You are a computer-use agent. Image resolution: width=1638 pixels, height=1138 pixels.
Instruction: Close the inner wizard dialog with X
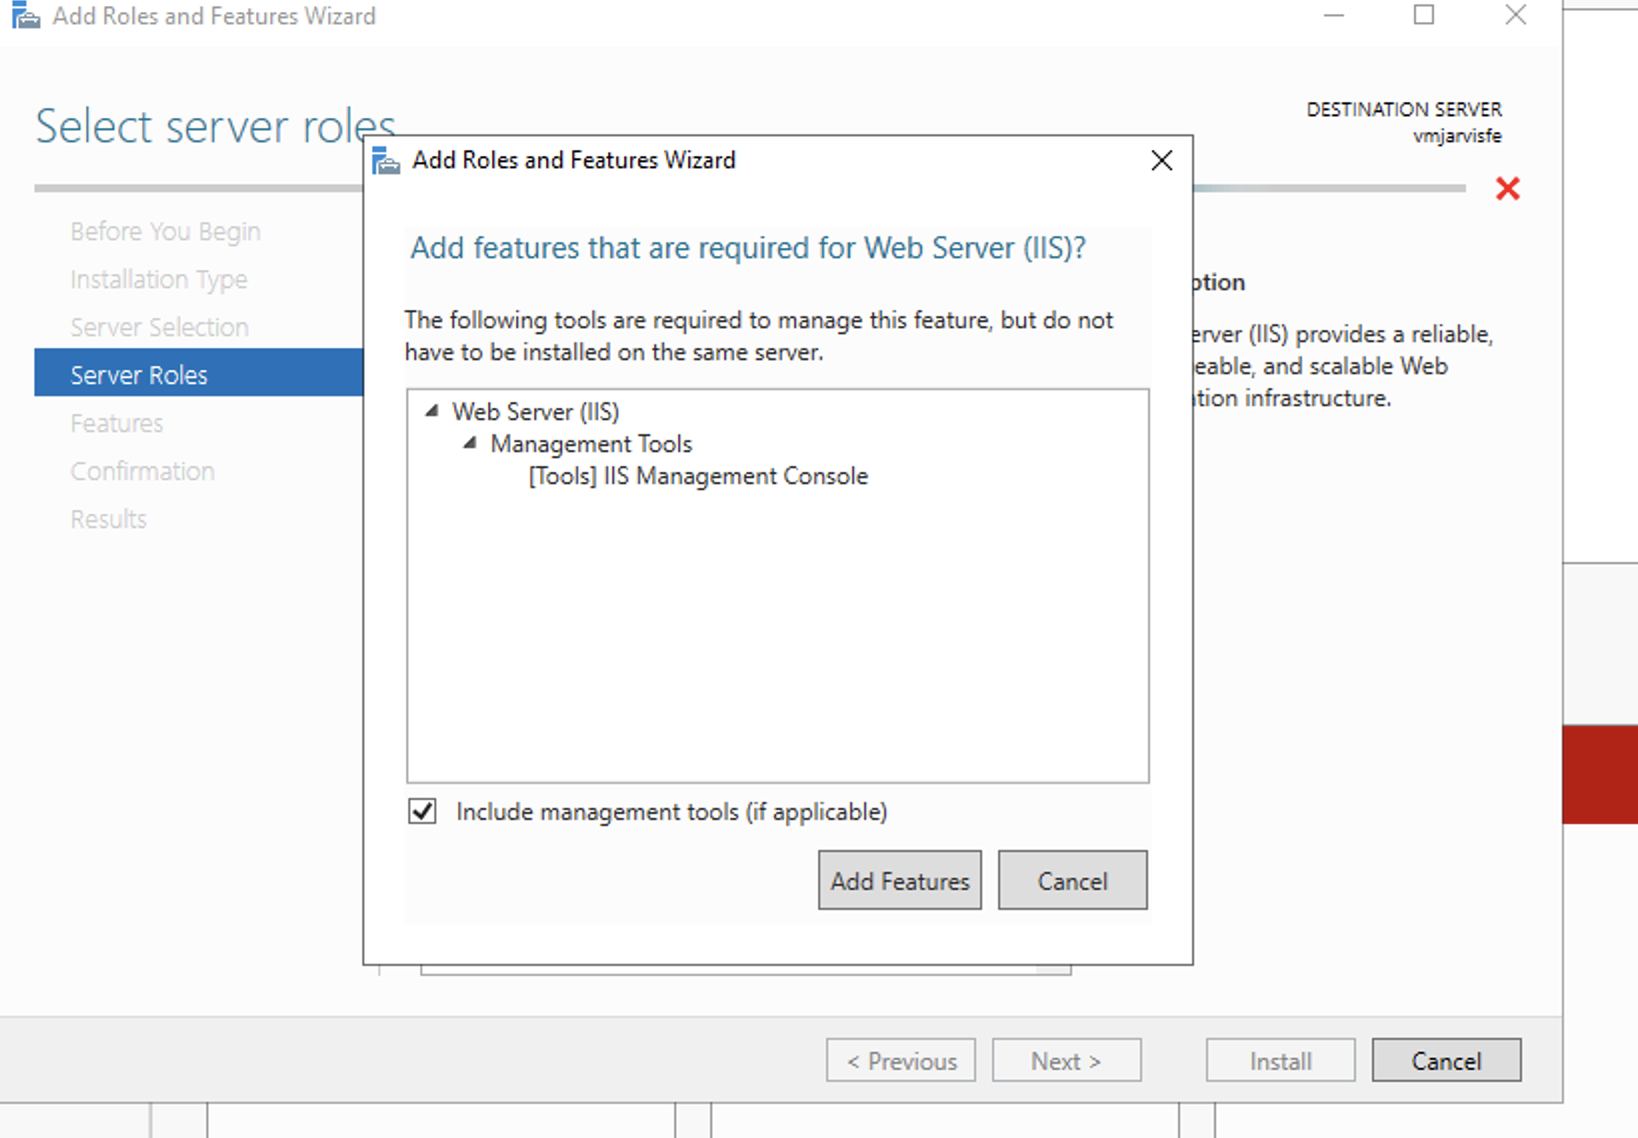(1161, 160)
